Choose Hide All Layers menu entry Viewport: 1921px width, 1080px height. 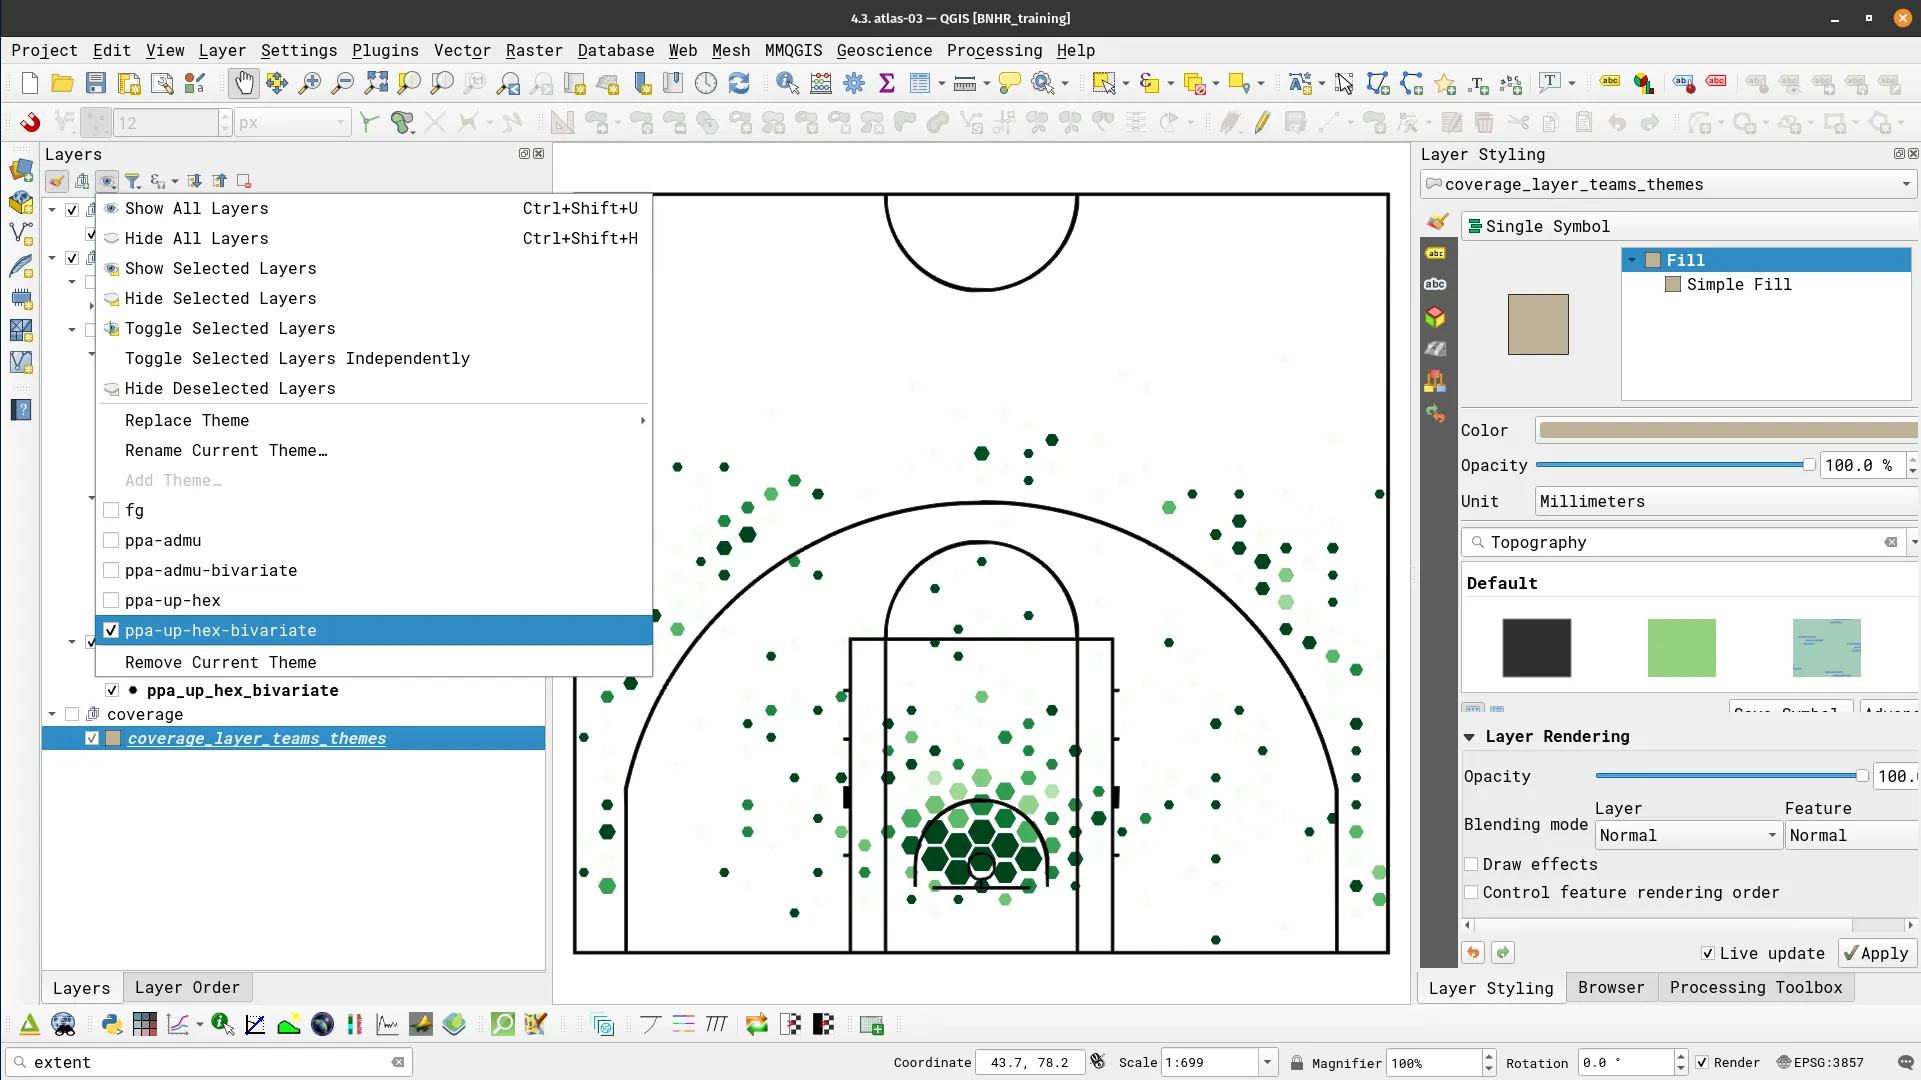click(197, 238)
